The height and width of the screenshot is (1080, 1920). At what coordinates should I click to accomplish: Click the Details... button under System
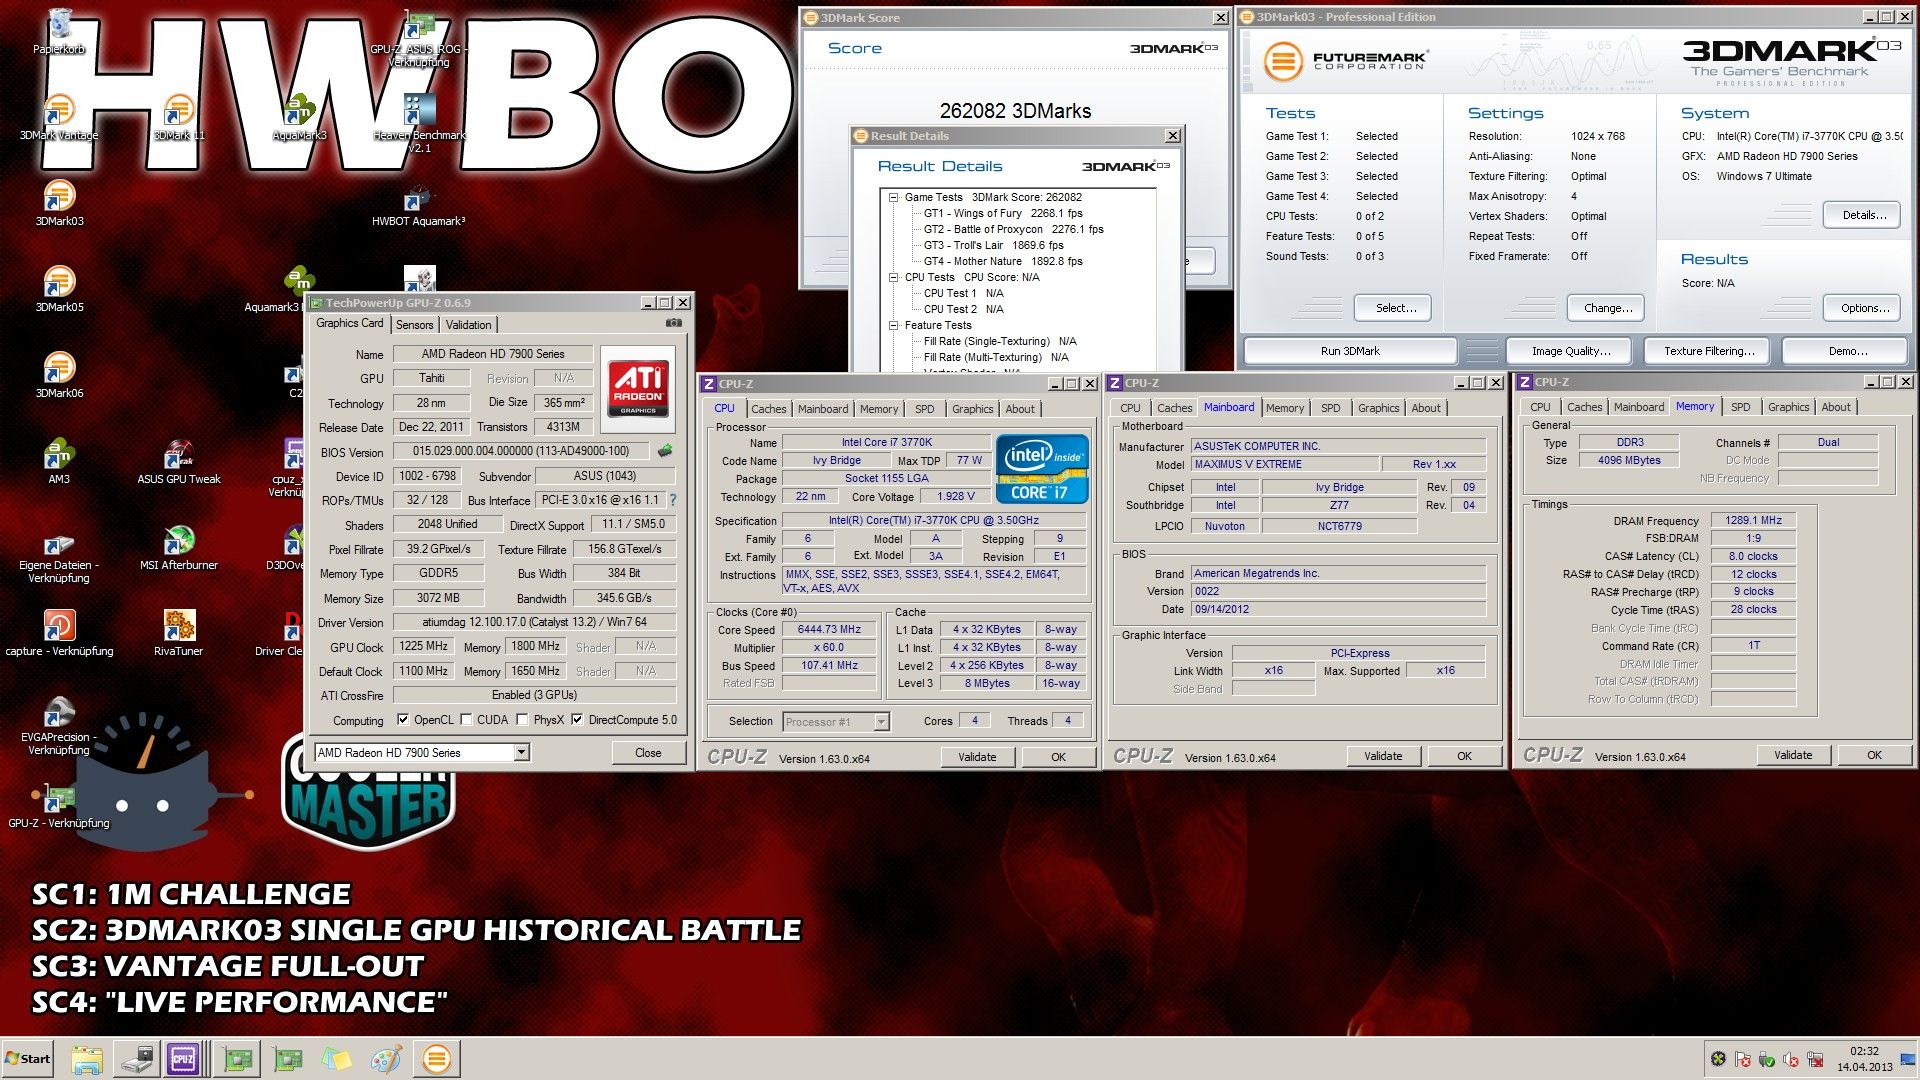pyautogui.click(x=1863, y=215)
